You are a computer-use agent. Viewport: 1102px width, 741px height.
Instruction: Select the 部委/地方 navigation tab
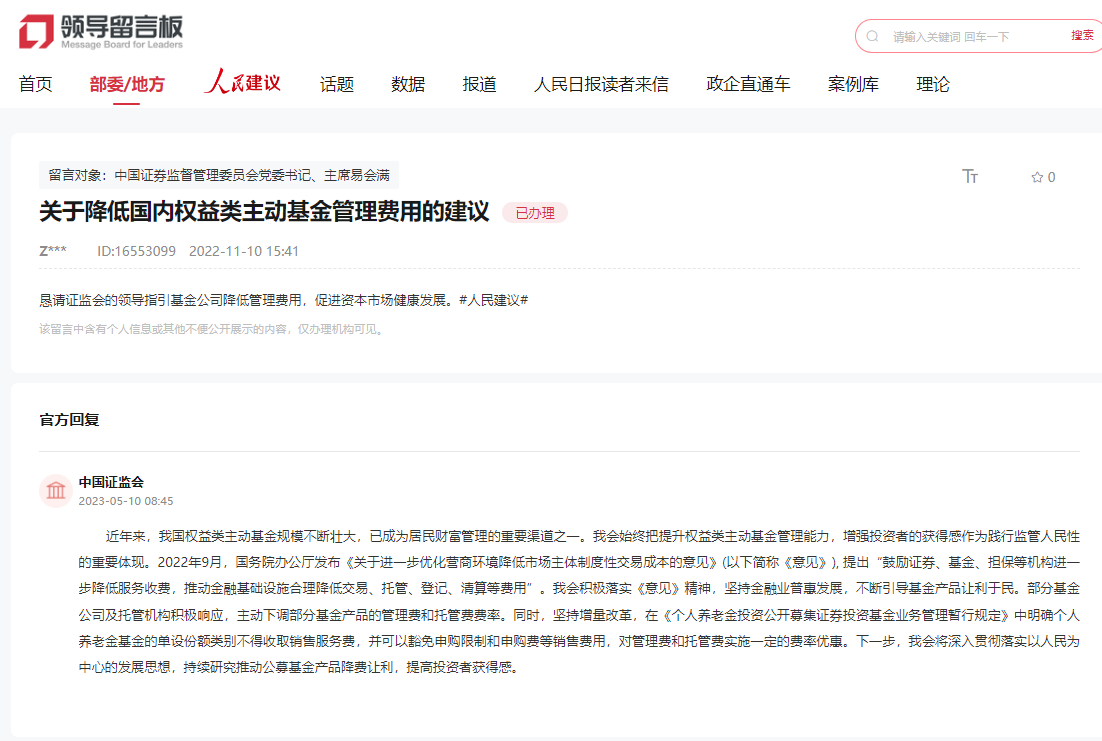(x=127, y=85)
